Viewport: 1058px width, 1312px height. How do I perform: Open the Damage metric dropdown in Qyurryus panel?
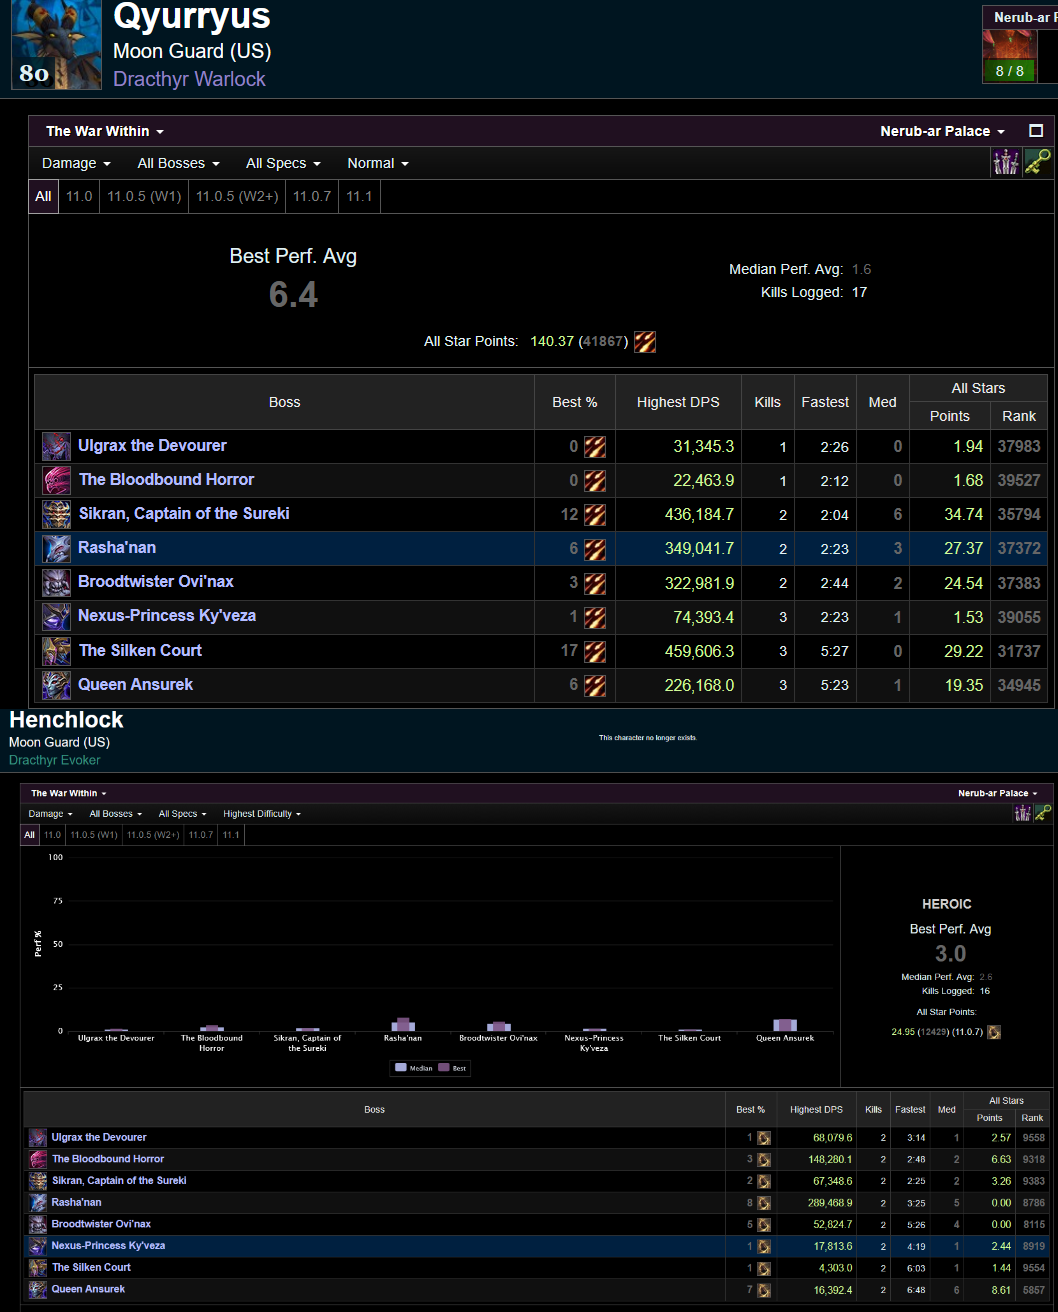[x=76, y=163]
